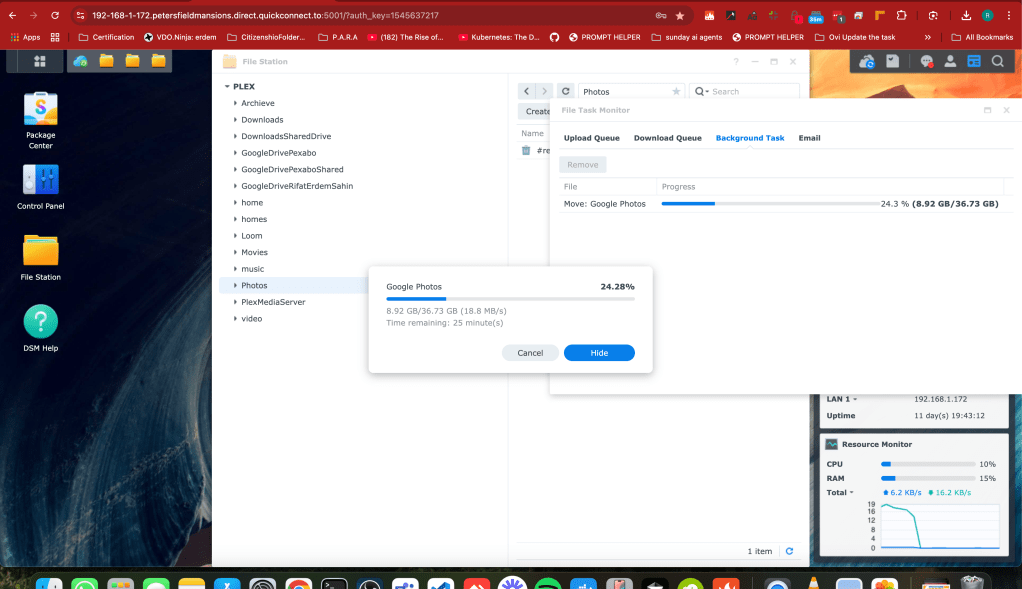Click the File Station help question mark

point(736,61)
